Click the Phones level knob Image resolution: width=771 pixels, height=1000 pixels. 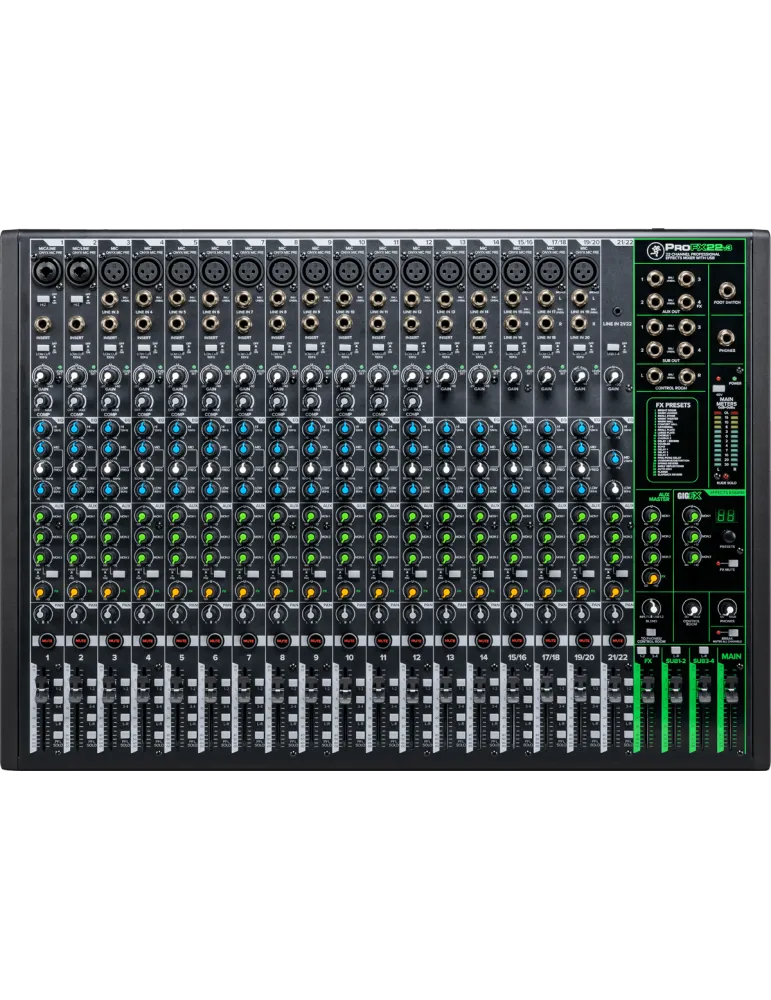(727, 608)
